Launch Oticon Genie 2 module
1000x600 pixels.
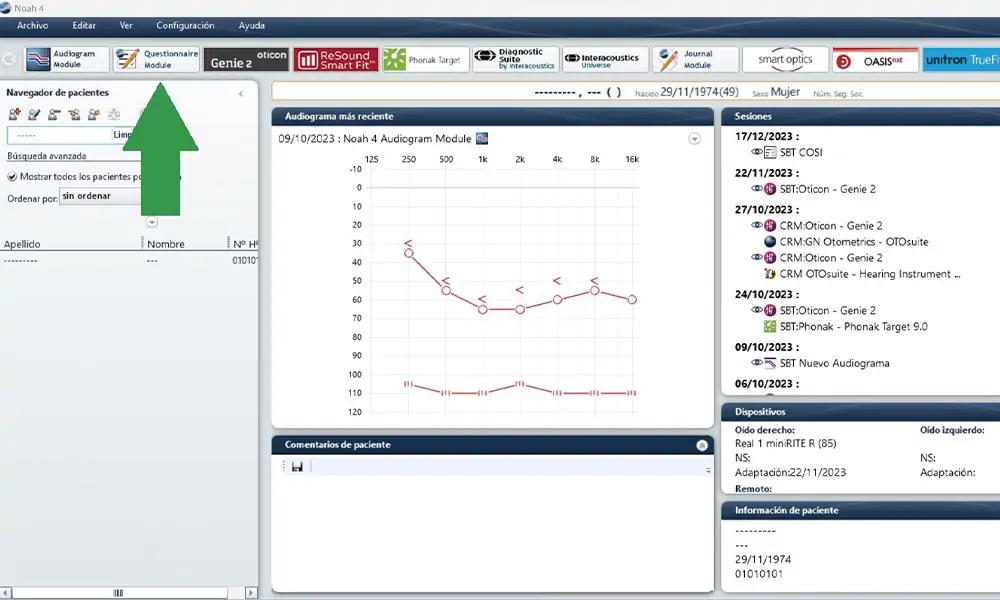tap(246, 59)
